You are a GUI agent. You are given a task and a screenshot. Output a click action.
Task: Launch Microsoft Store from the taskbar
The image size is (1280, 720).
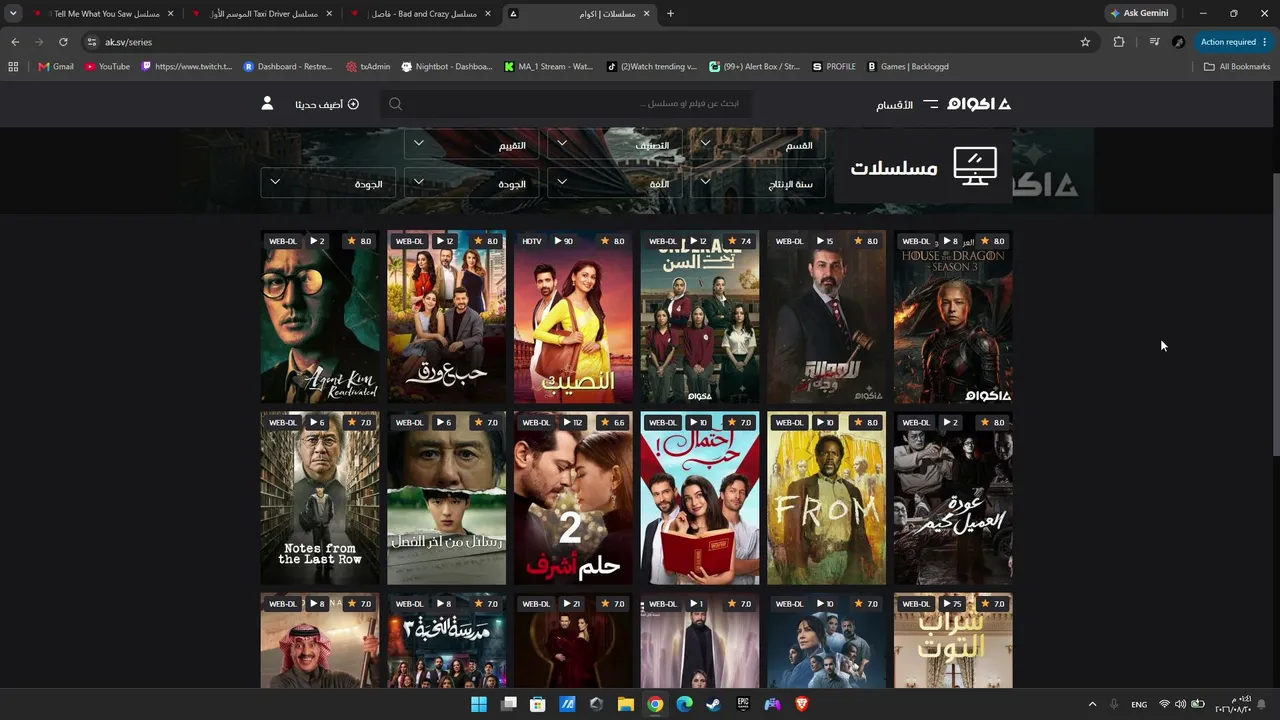pyautogui.click(x=537, y=704)
